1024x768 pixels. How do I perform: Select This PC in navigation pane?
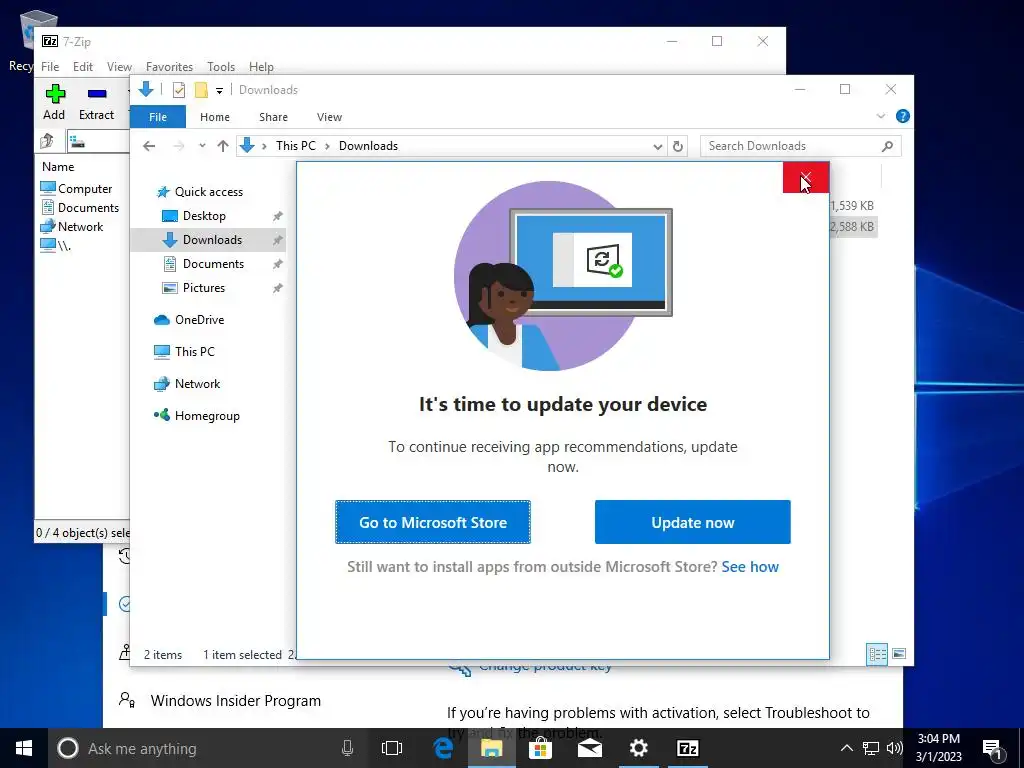(194, 351)
